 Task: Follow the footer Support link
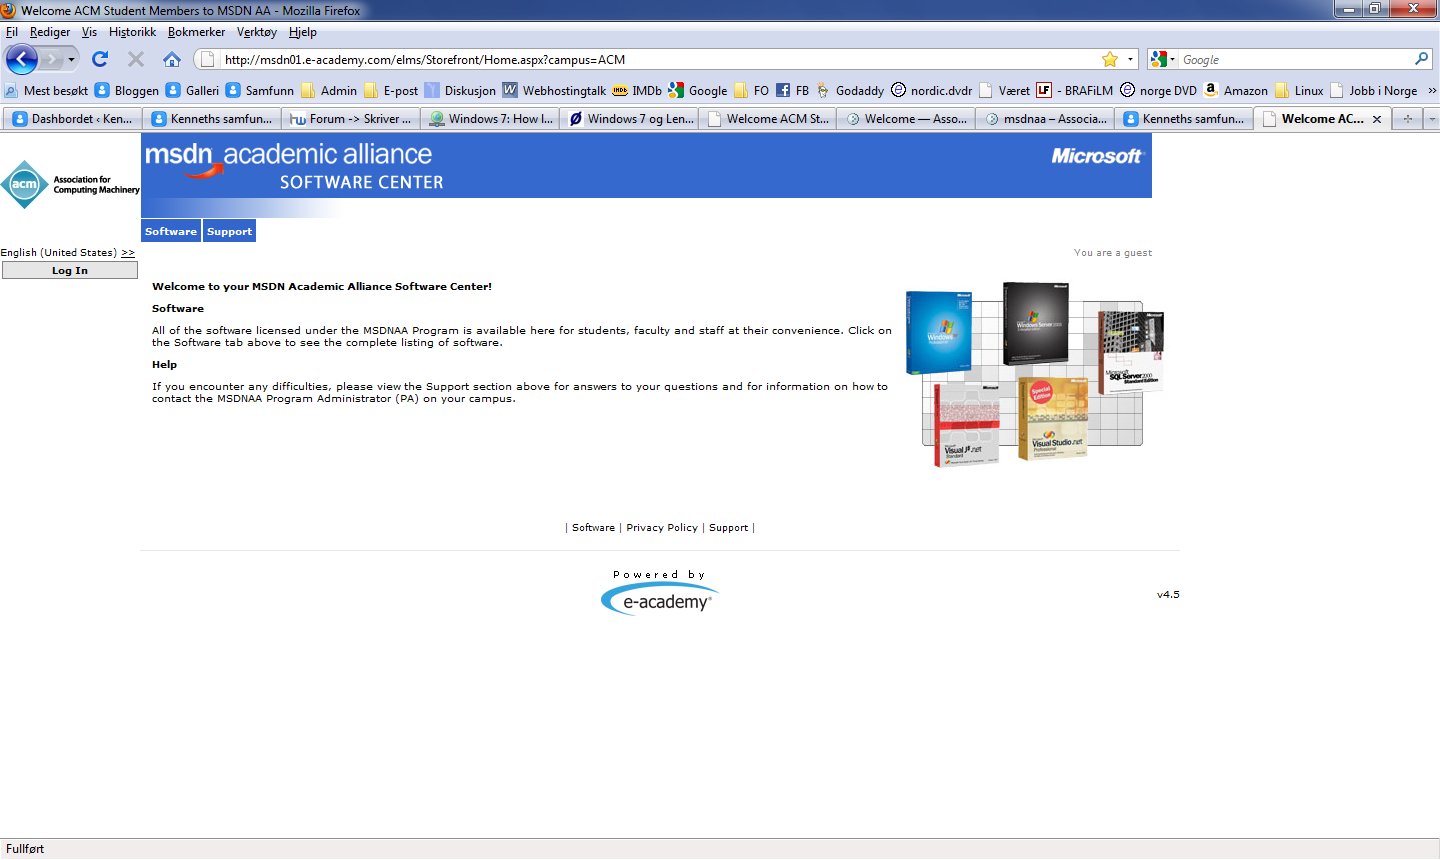728,528
